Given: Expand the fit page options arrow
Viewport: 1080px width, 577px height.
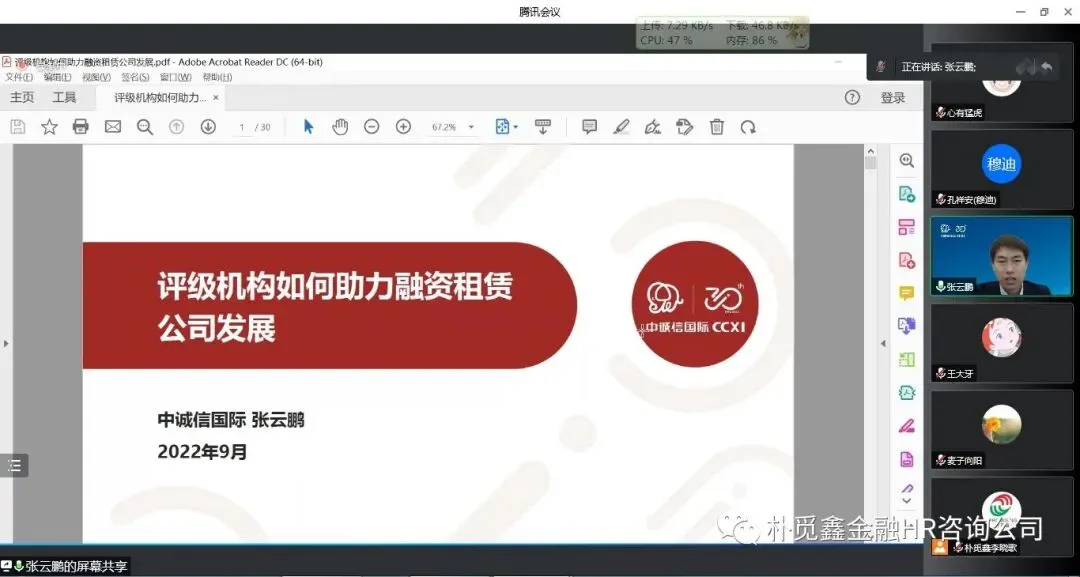Looking at the screenshot, I should 516,127.
